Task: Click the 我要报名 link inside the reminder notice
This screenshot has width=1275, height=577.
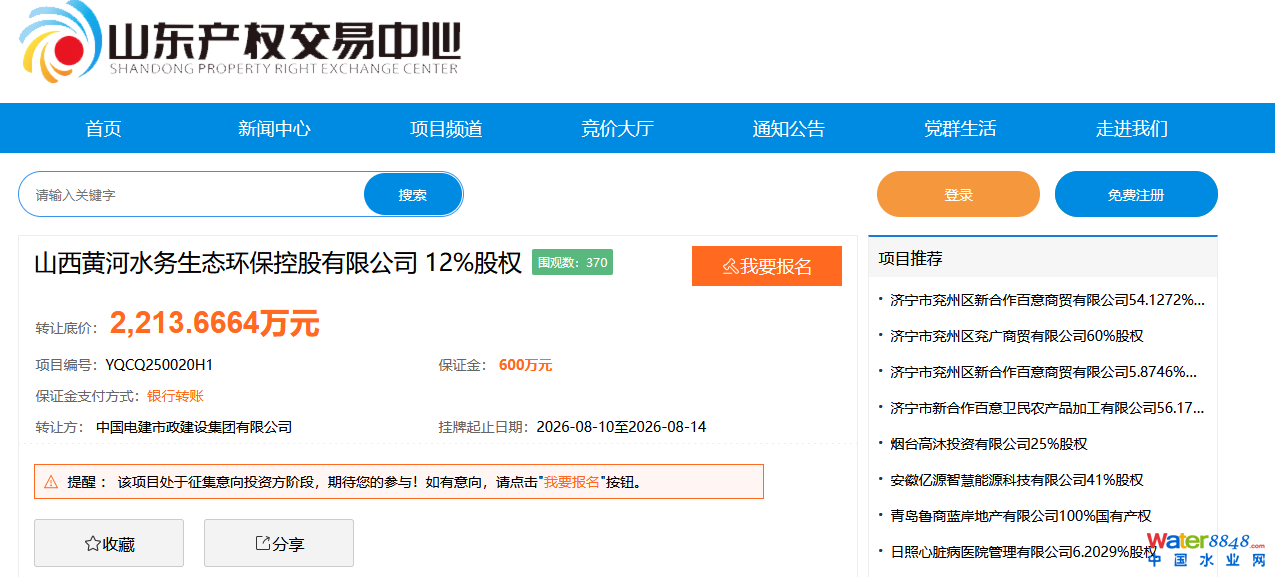Action: (572, 482)
